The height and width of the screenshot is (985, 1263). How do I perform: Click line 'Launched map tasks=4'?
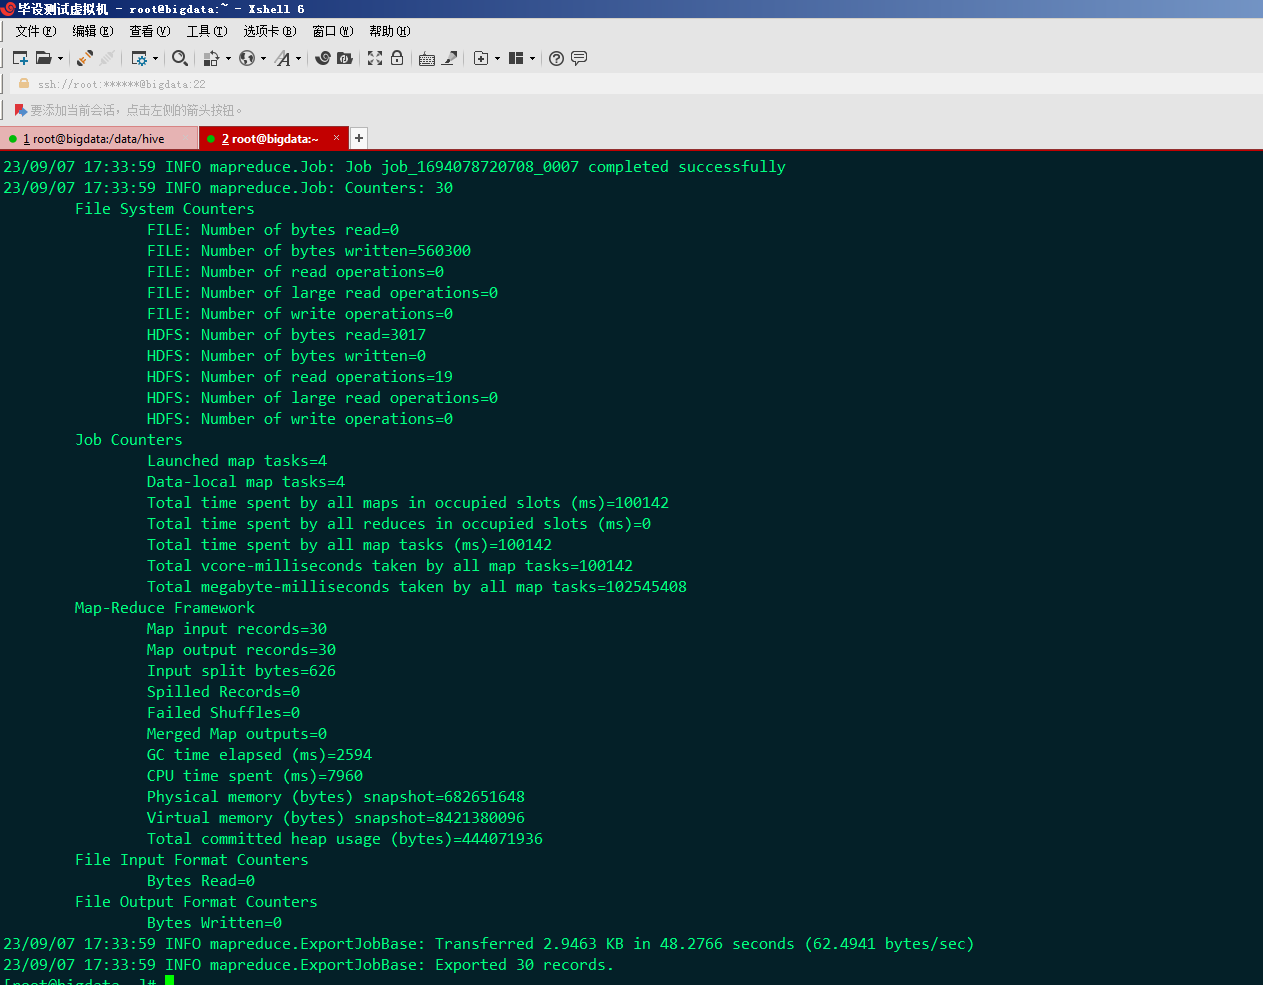tap(237, 461)
